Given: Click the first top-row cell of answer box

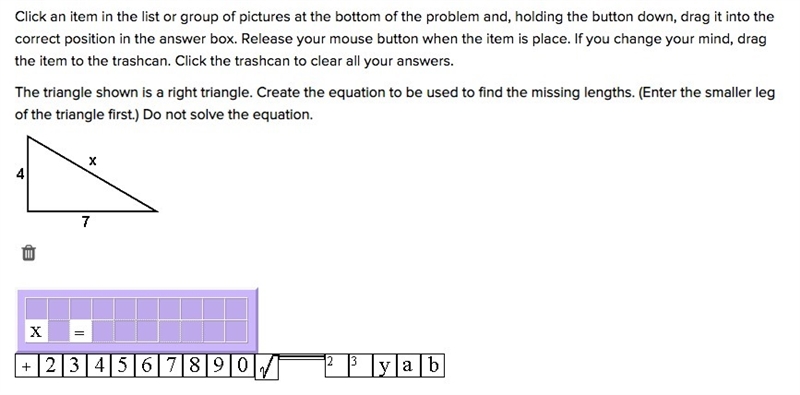Looking at the screenshot, I should (36, 309).
